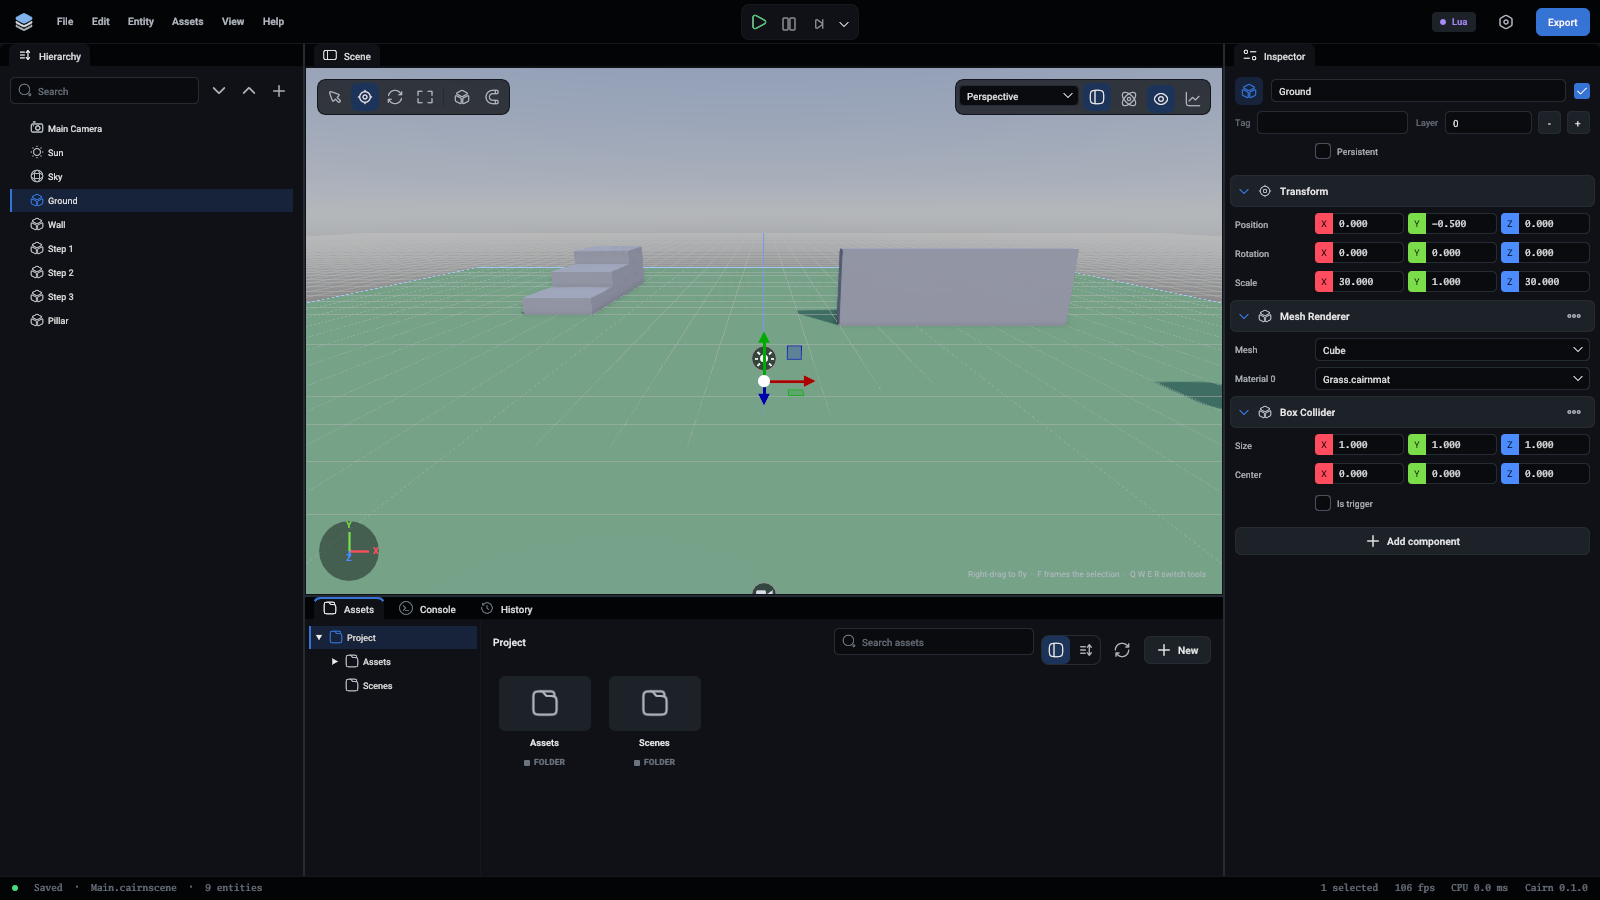
Task: Open the Material 0 dropdown
Action: (x=1452, y=379)
